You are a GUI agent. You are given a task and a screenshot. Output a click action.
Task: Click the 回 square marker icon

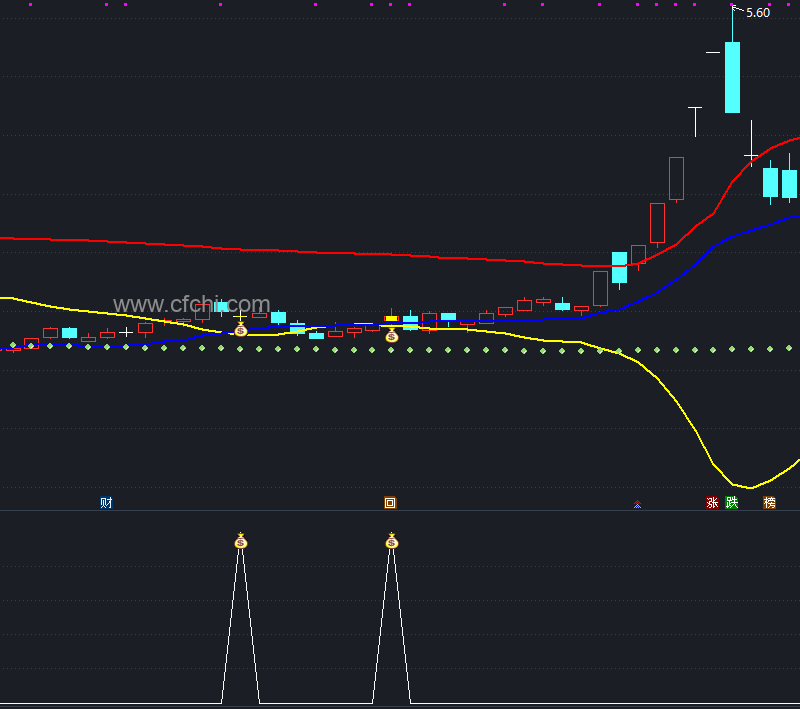390,503
